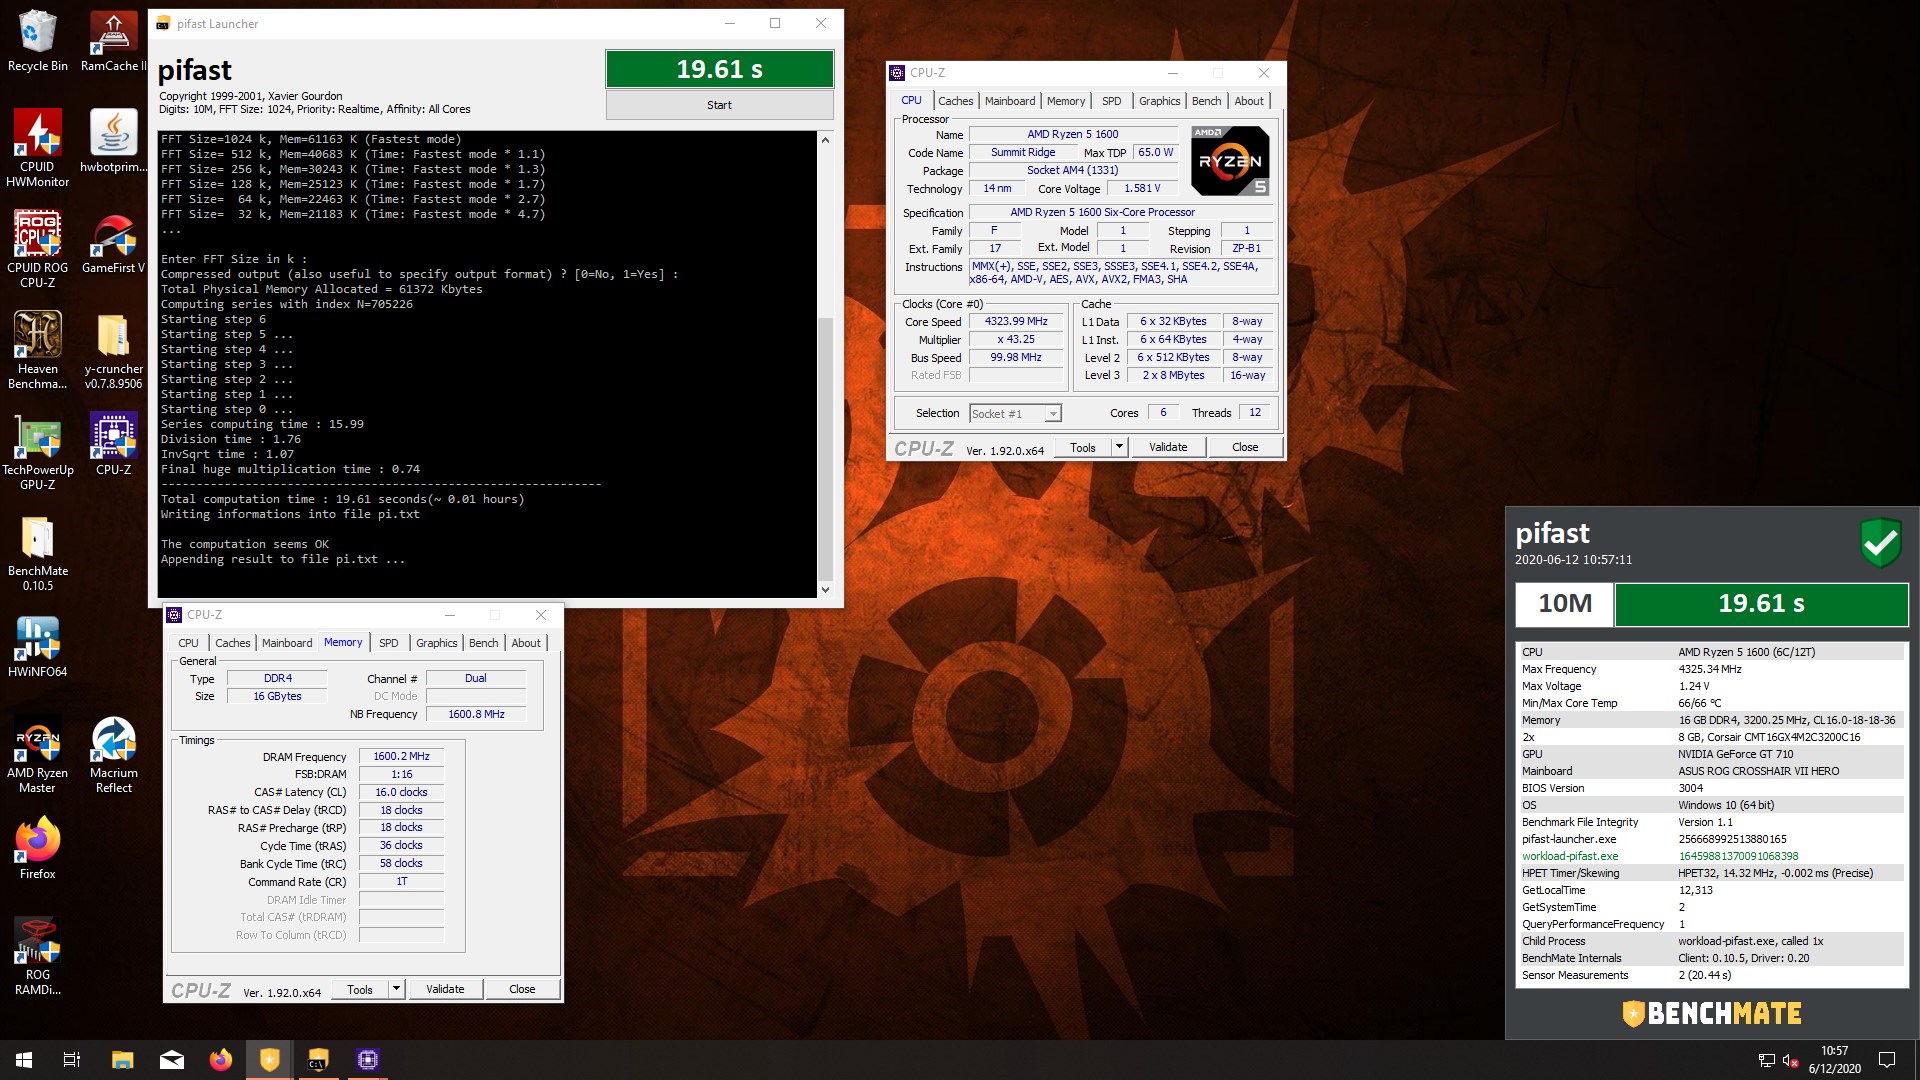This screenshot has width=1920, height=1080.
Task: Launch RamCache II from the desktop
Action: [113, 41]
